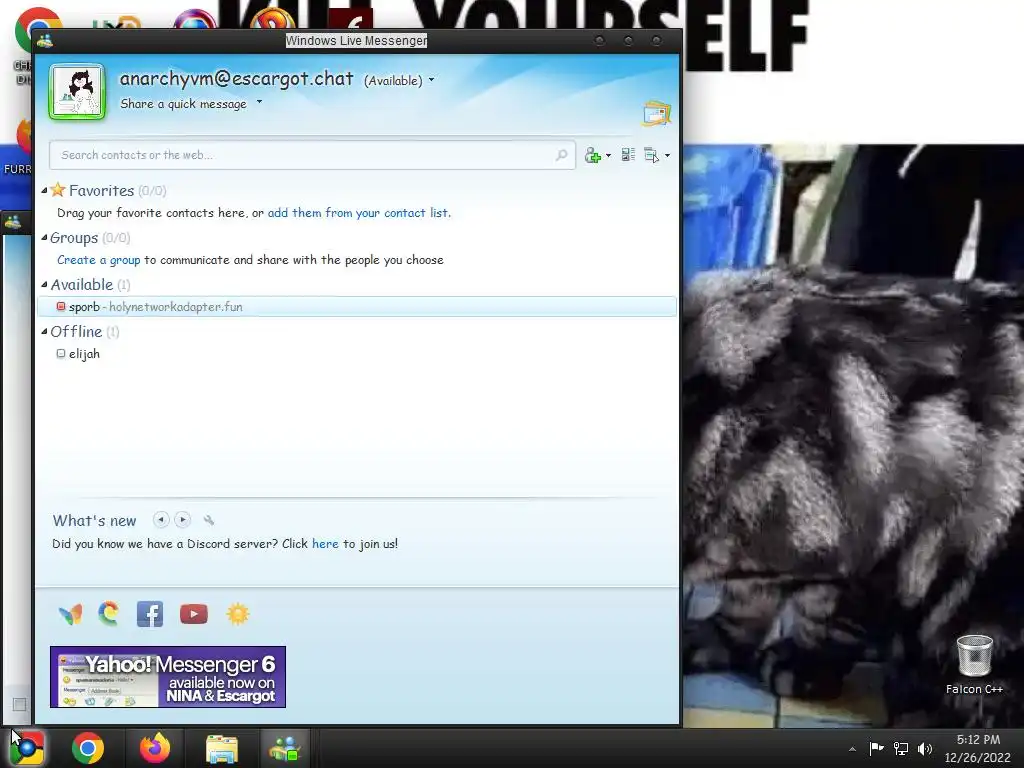Click the YouTube icon

point(194,614)
